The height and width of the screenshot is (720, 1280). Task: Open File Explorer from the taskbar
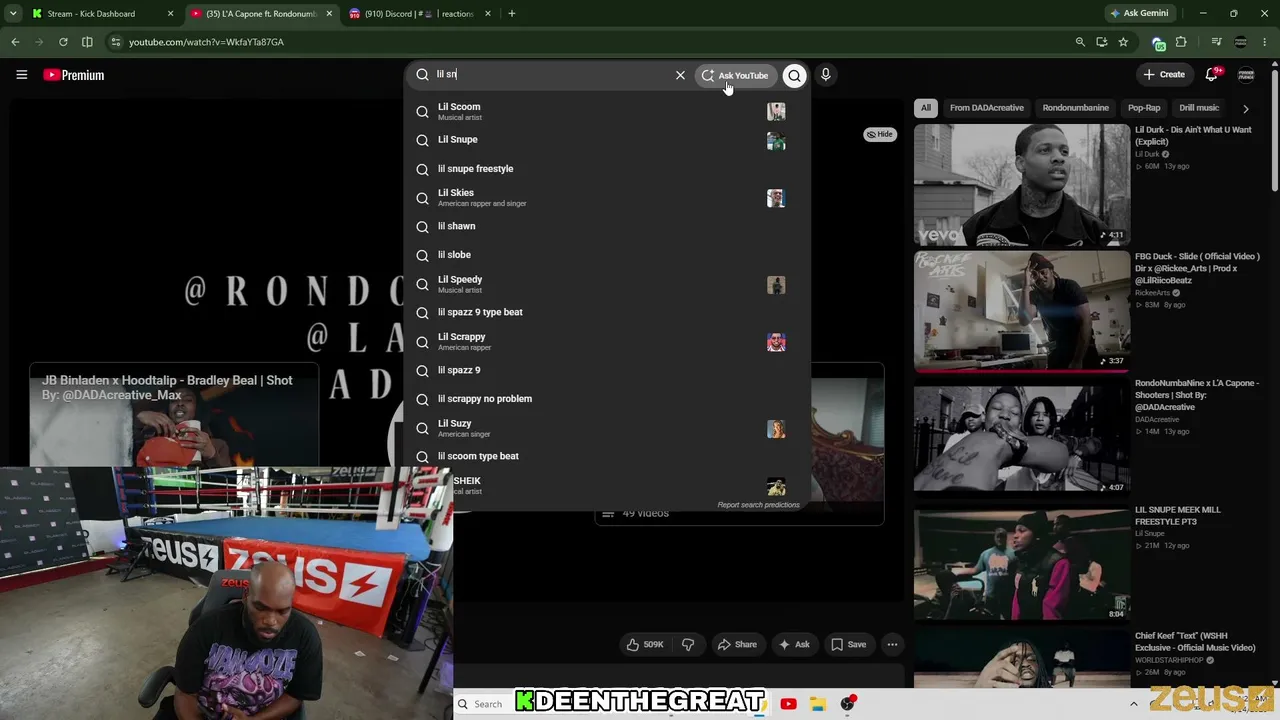pos(817,704)
